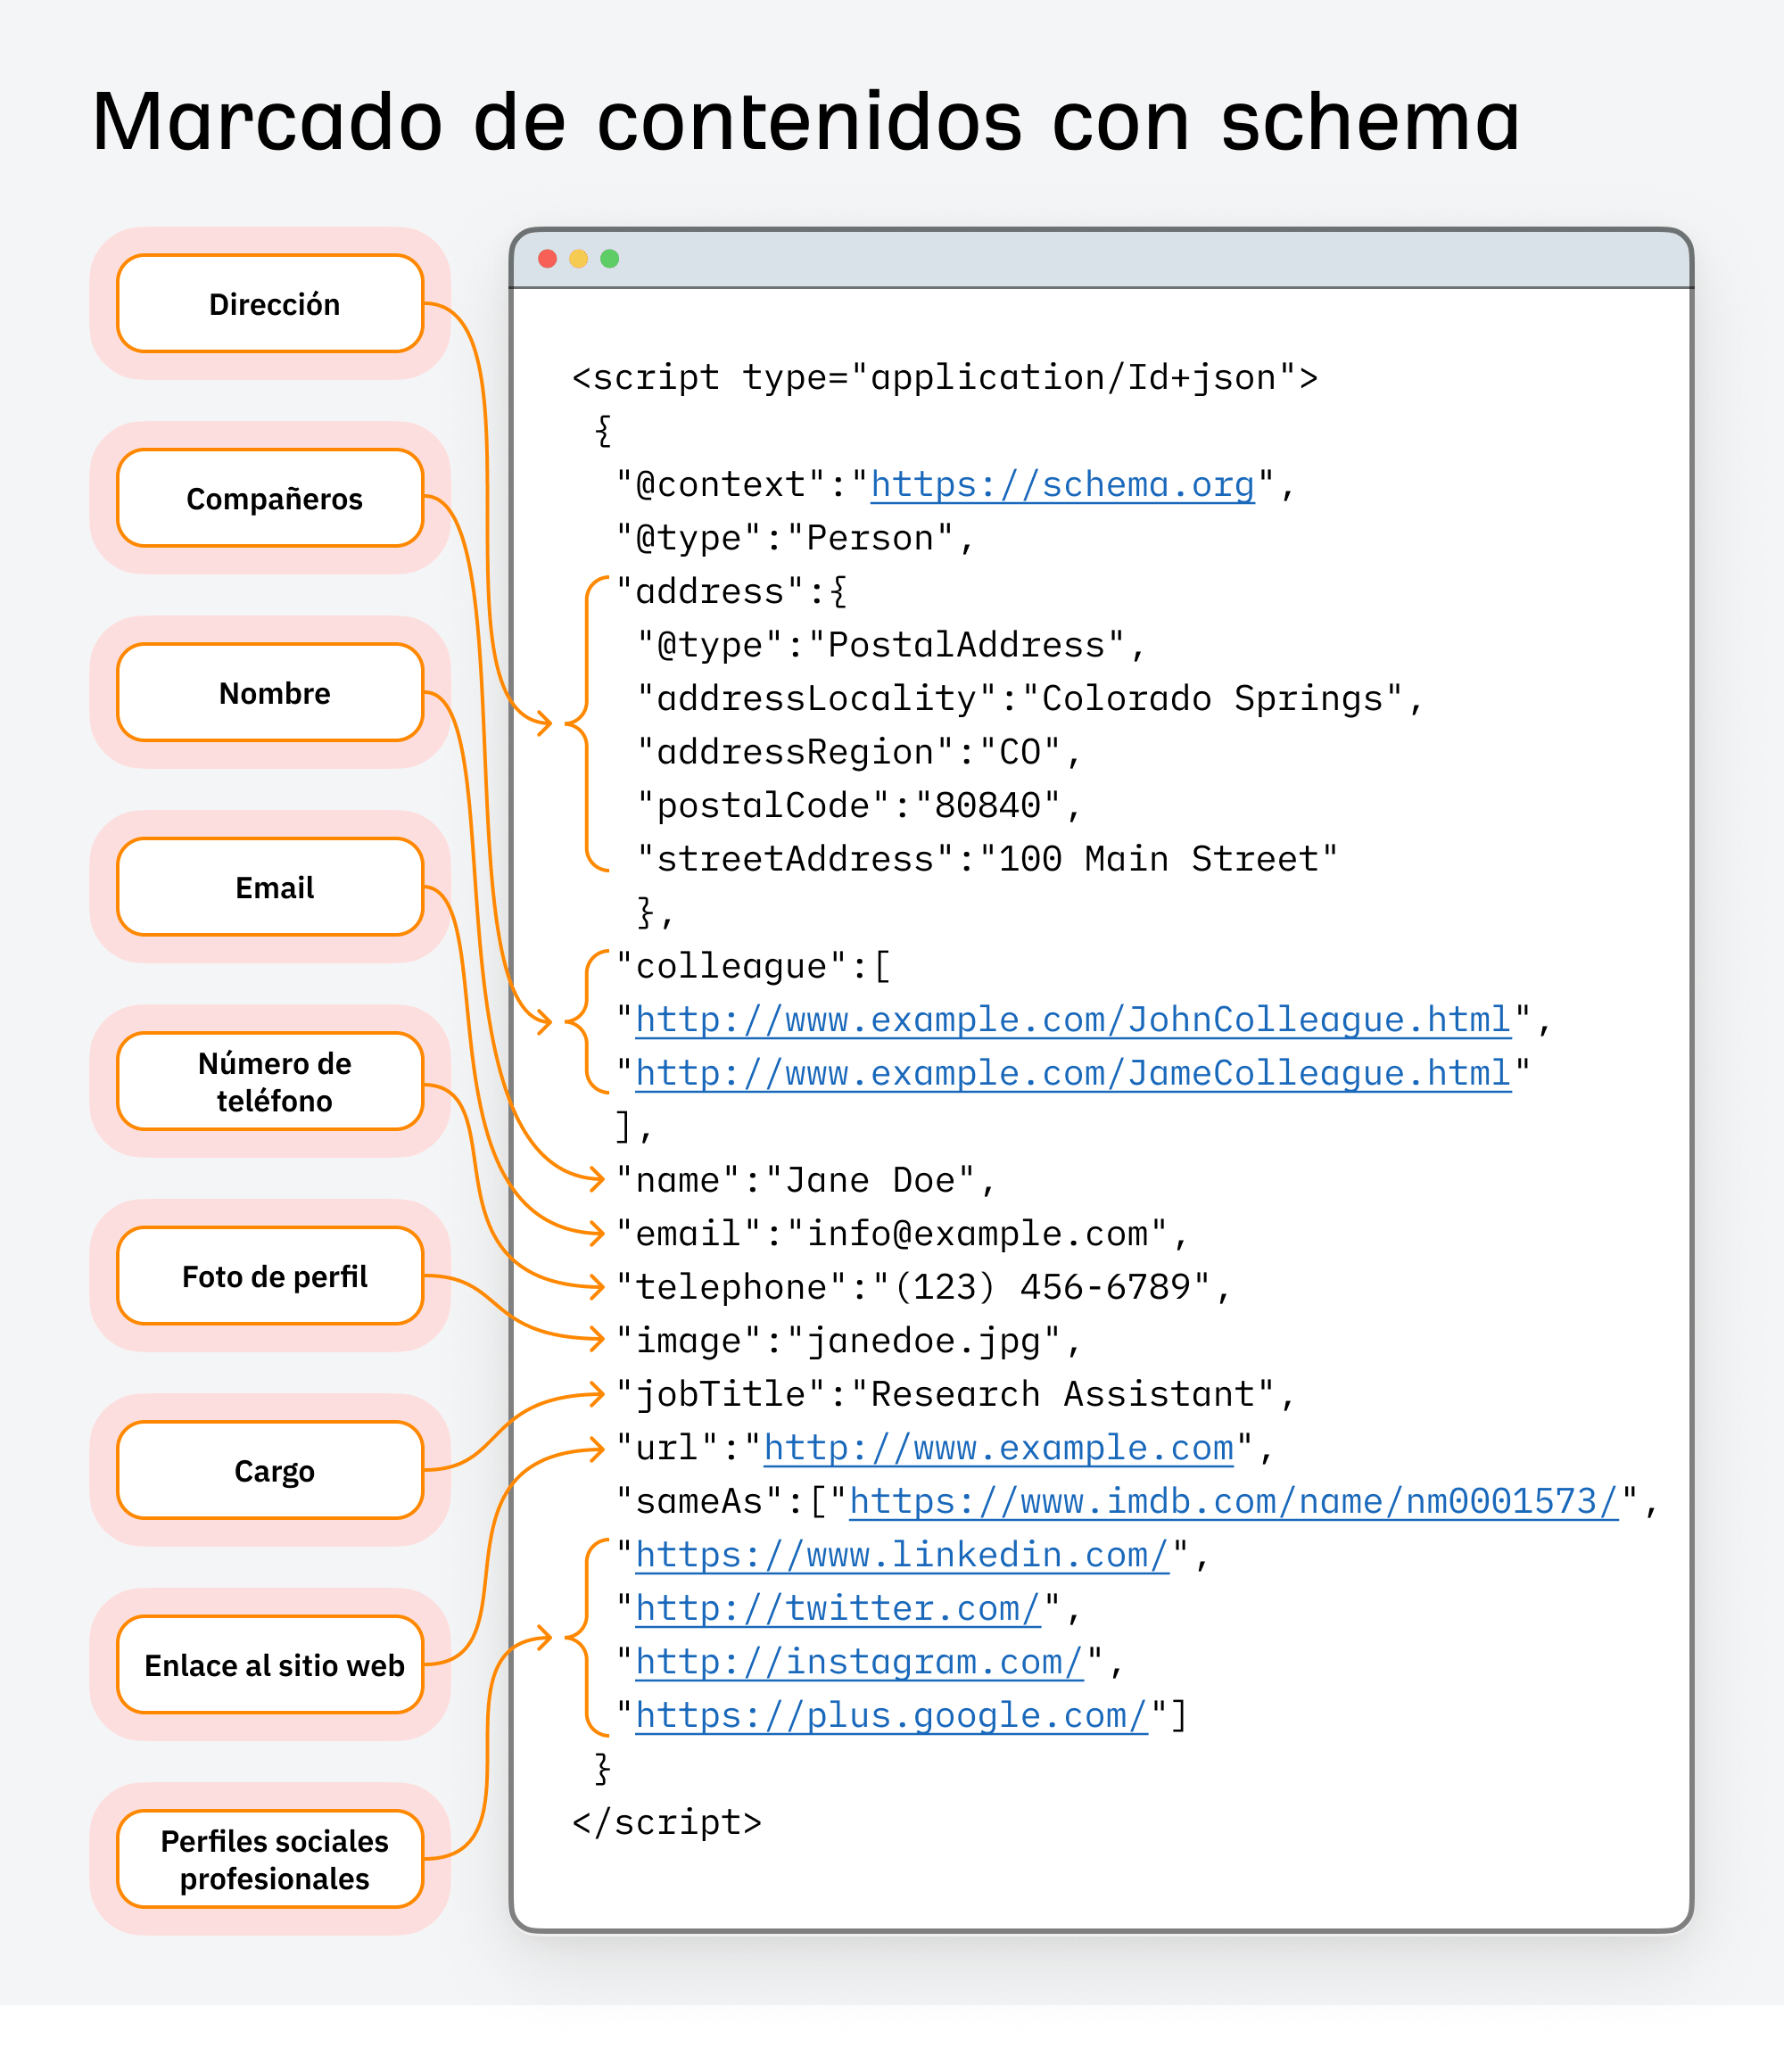The height and width of the screenshot is (2048, 1784).
Task: Click the Enlace al sitio web label box
Action: click(x=272, y=1664)
